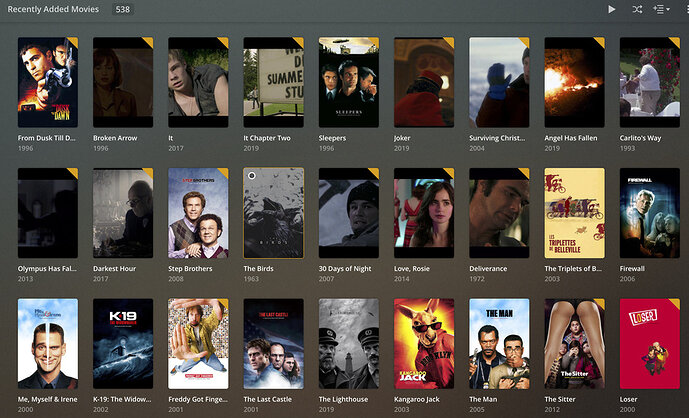The height and width of the screenshot is (418, 689).
Task: Open the Sleepers poster
Action: (348, 82)
